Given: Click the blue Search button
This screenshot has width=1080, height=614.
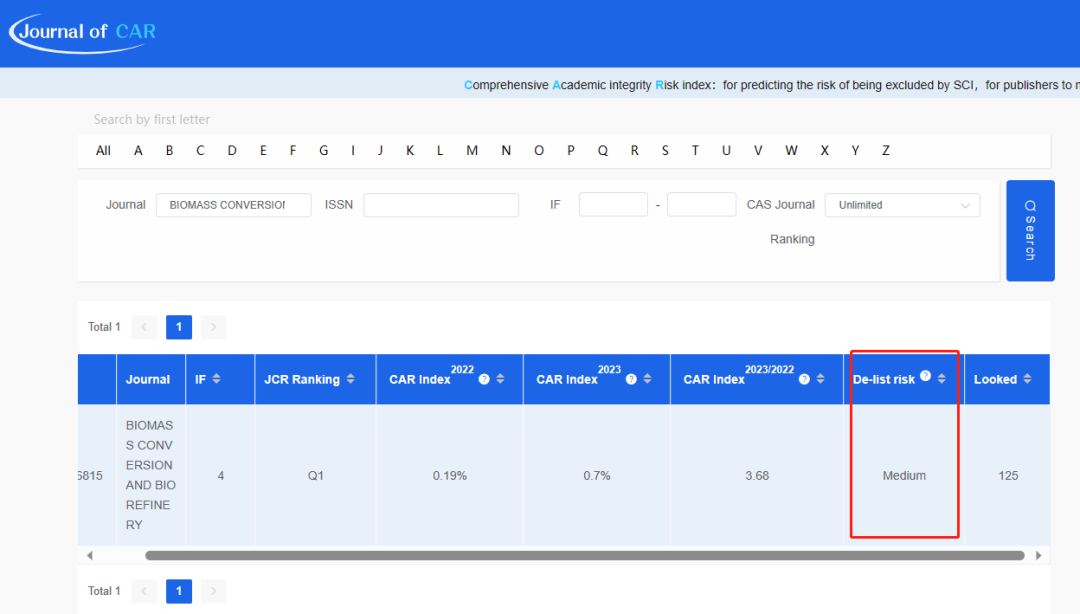Looking at the screenshot, I should click(1030, 230).
